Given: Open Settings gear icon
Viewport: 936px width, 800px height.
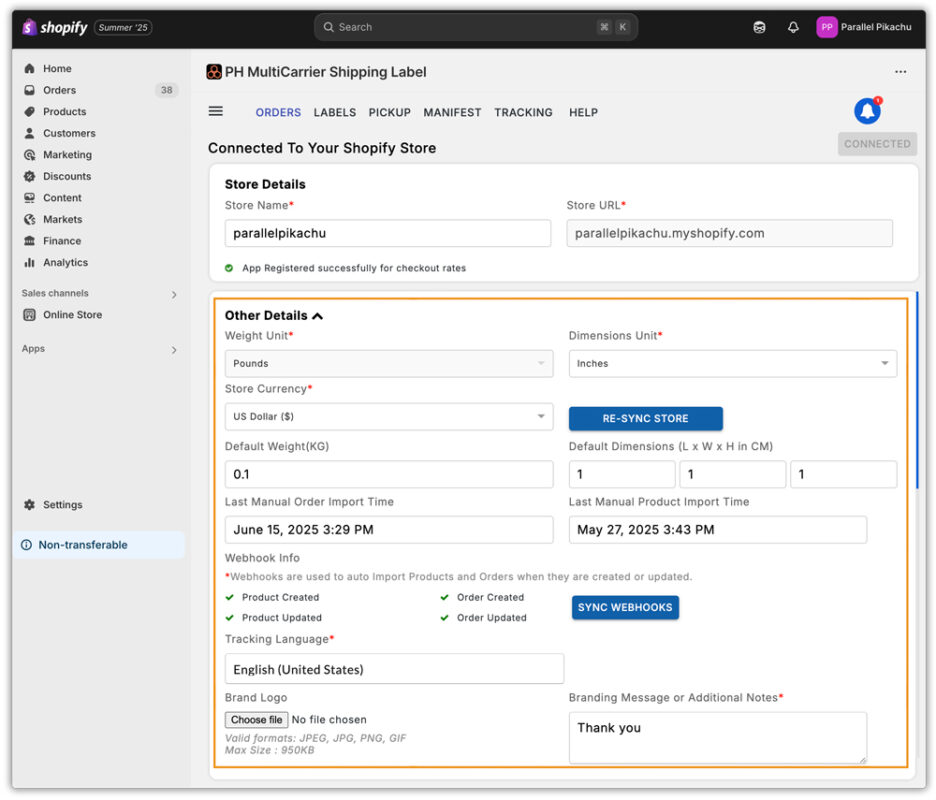Looking at the screenshot, I should 29,504.
